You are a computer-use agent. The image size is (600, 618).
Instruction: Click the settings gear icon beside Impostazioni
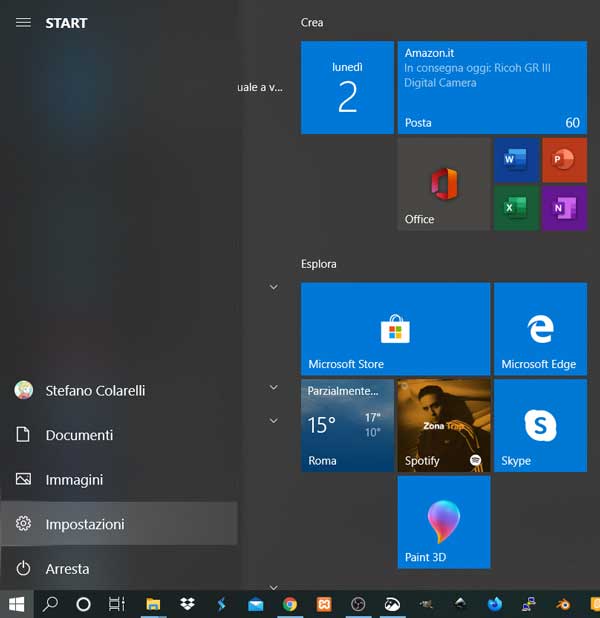pyautogui.click(x=23, y=523)
